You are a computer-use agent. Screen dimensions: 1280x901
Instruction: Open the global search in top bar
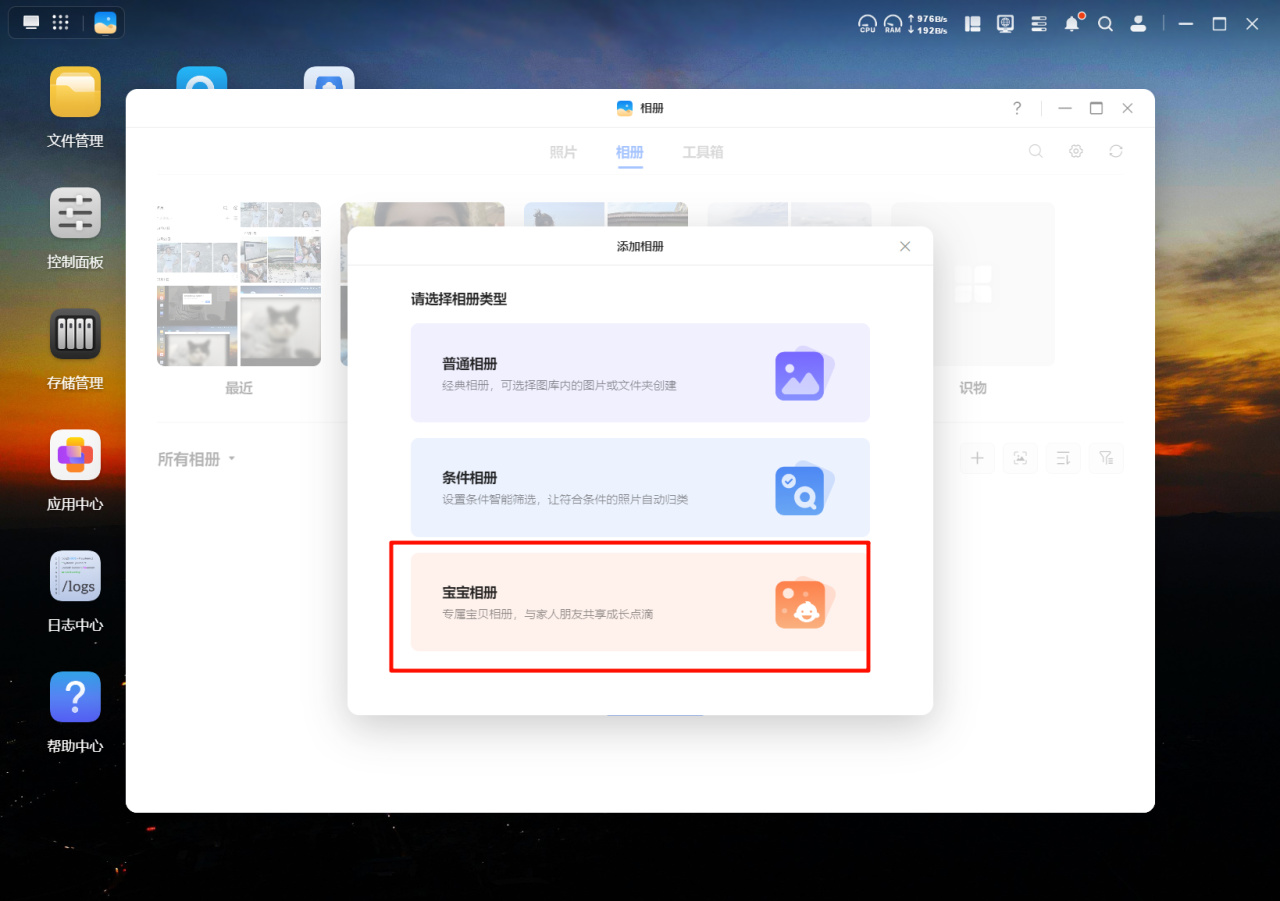(x=1105, y=24)
